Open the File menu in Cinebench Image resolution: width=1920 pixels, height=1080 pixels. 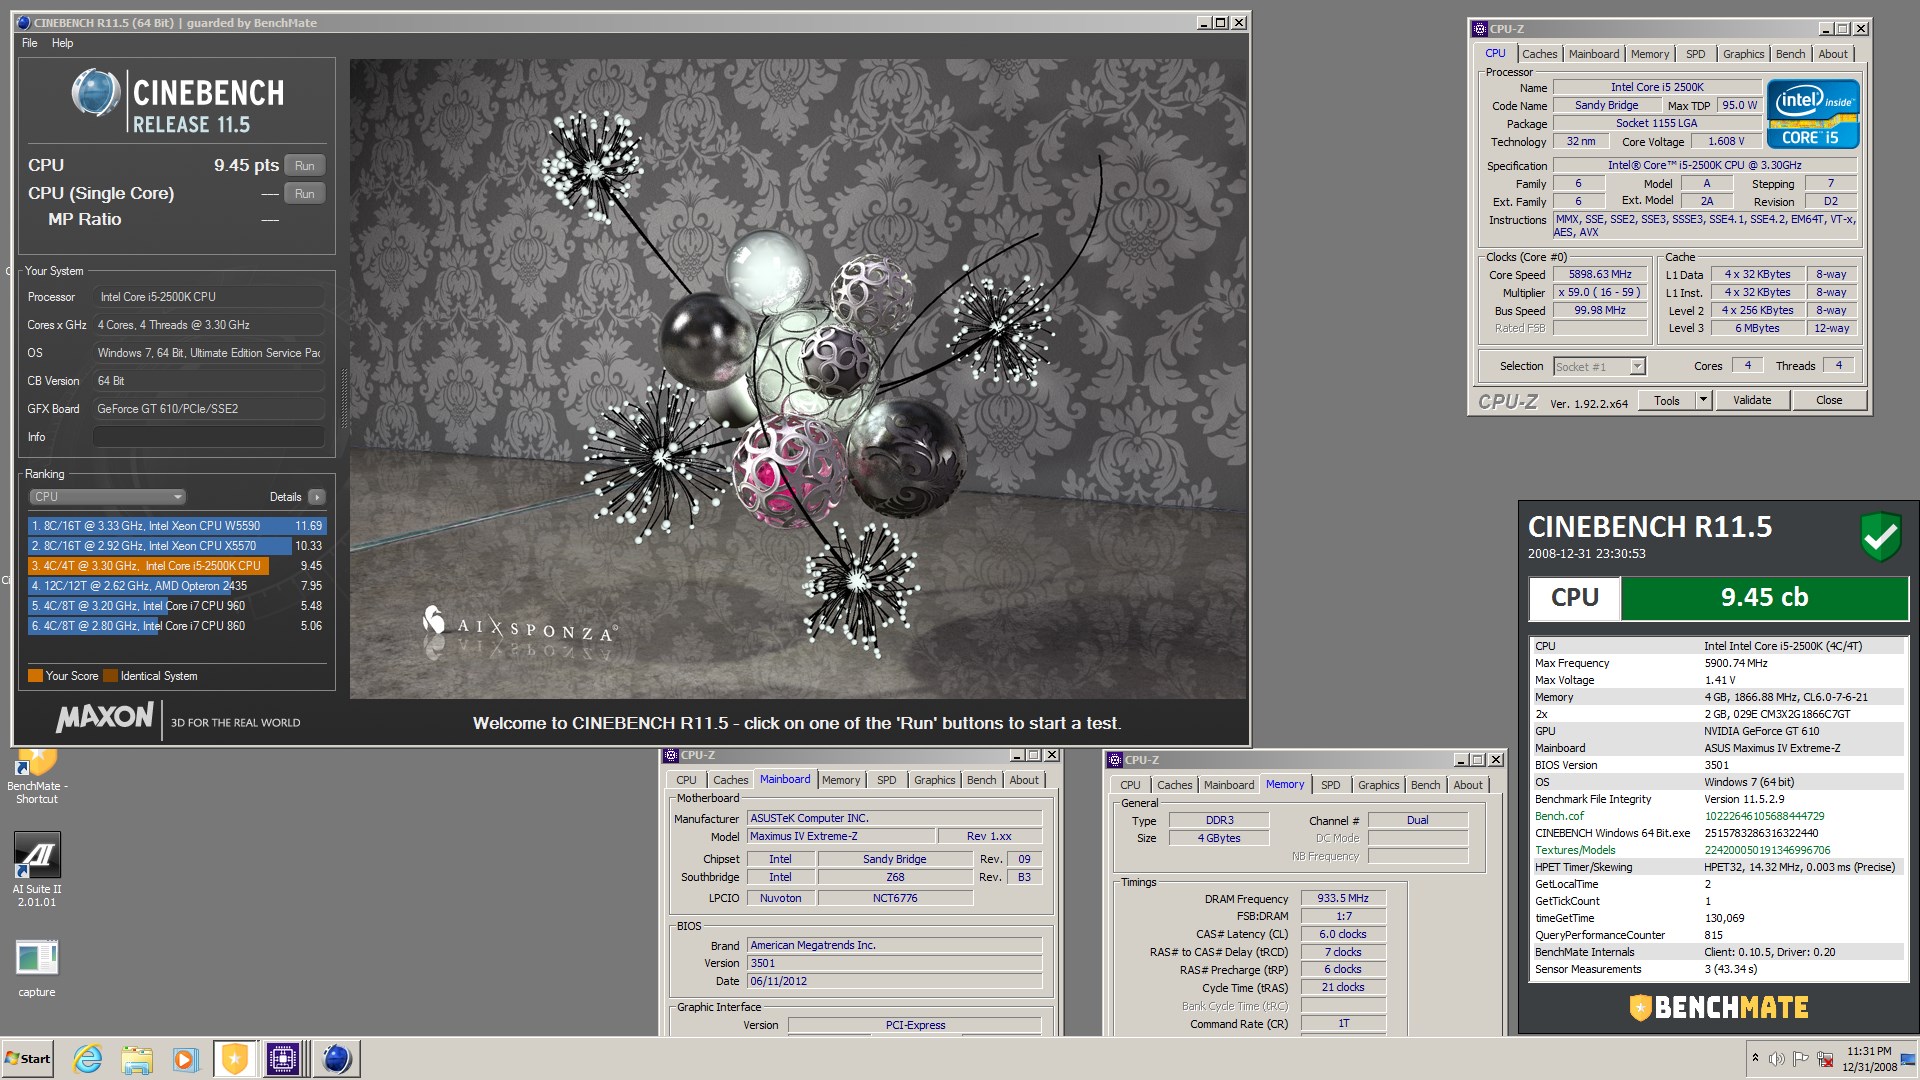[30, 43]
